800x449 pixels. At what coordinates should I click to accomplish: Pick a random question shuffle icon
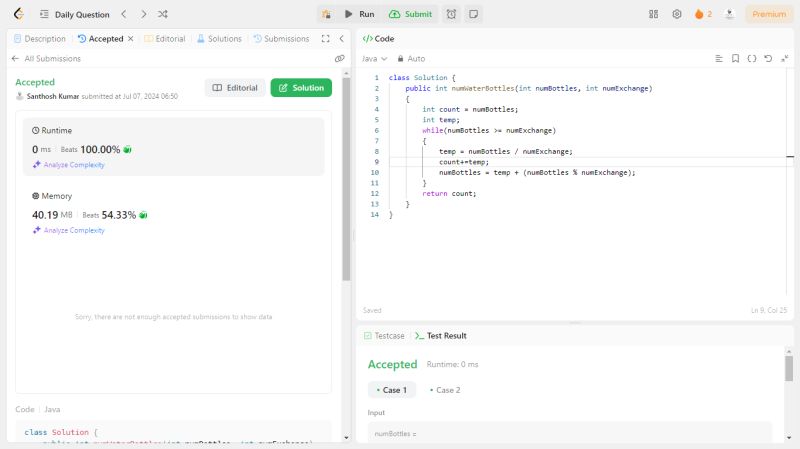163,14
